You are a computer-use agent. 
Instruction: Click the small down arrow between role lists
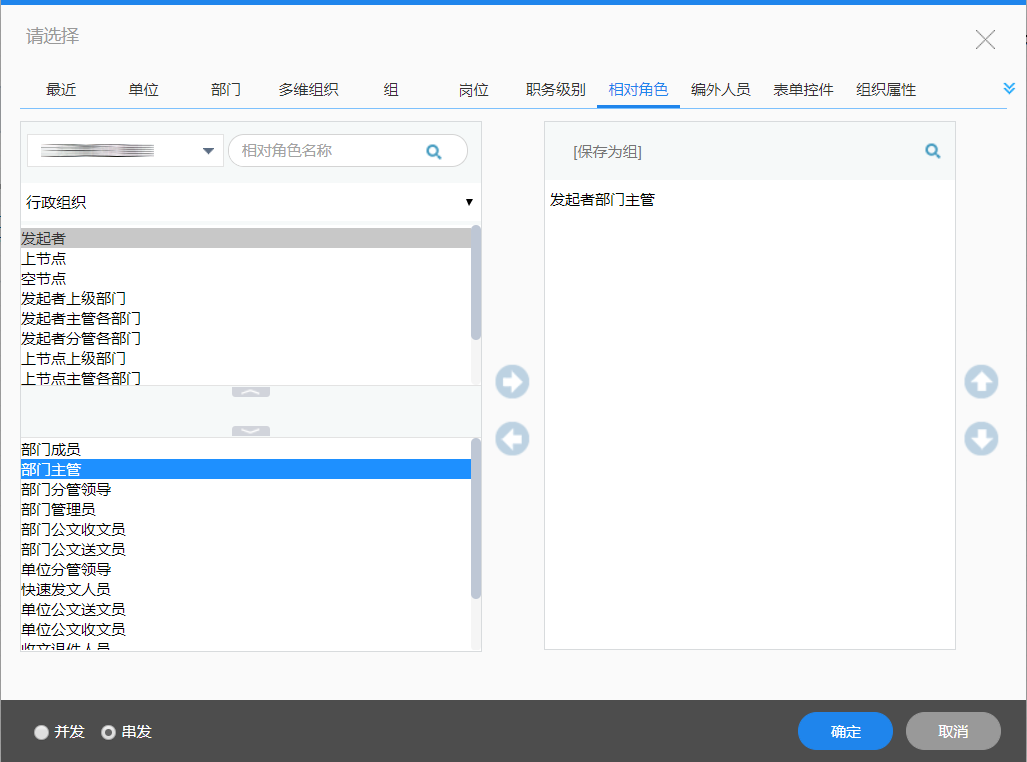pos(249,430)
